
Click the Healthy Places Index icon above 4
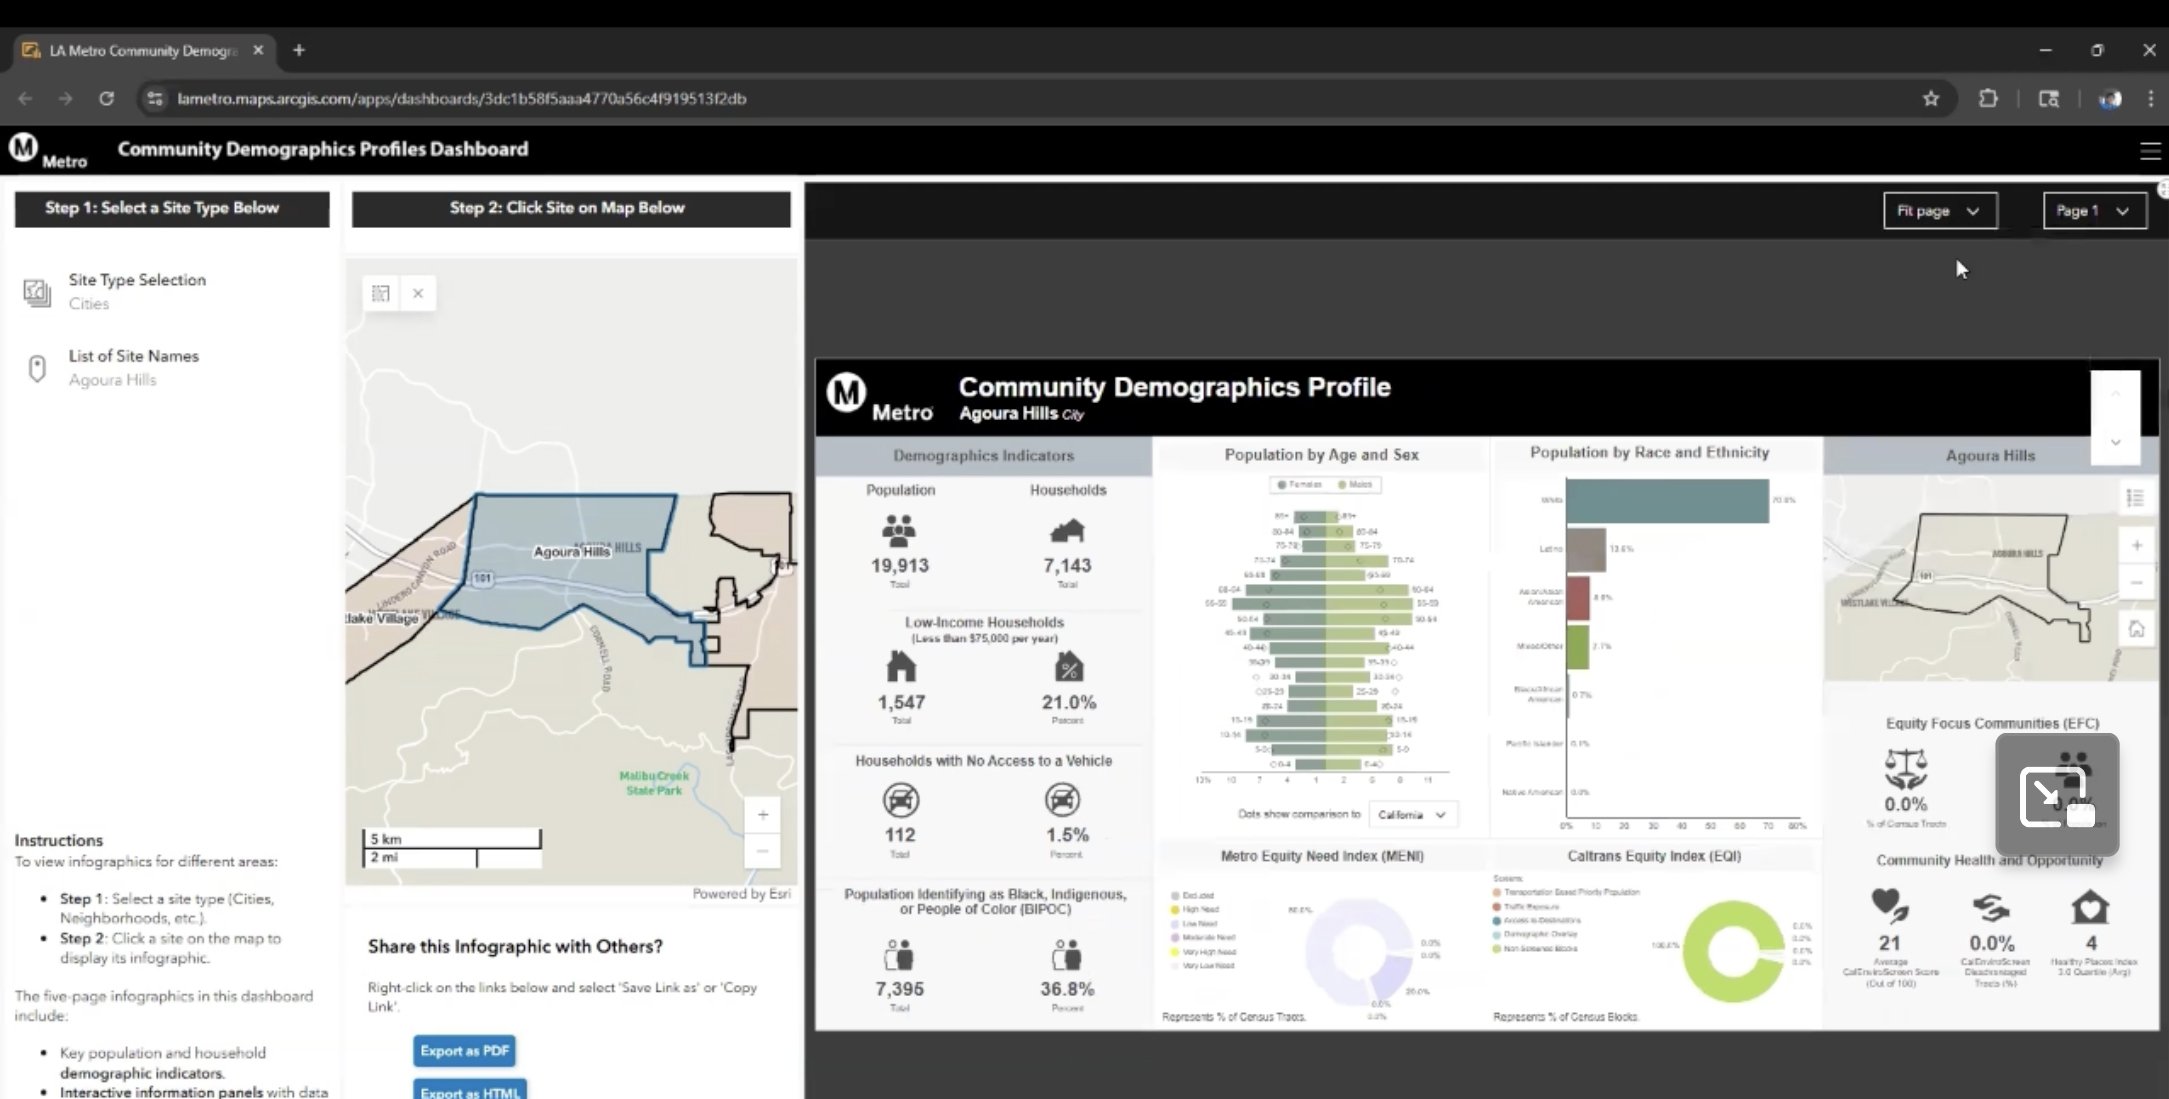[x=2090, y=908]
